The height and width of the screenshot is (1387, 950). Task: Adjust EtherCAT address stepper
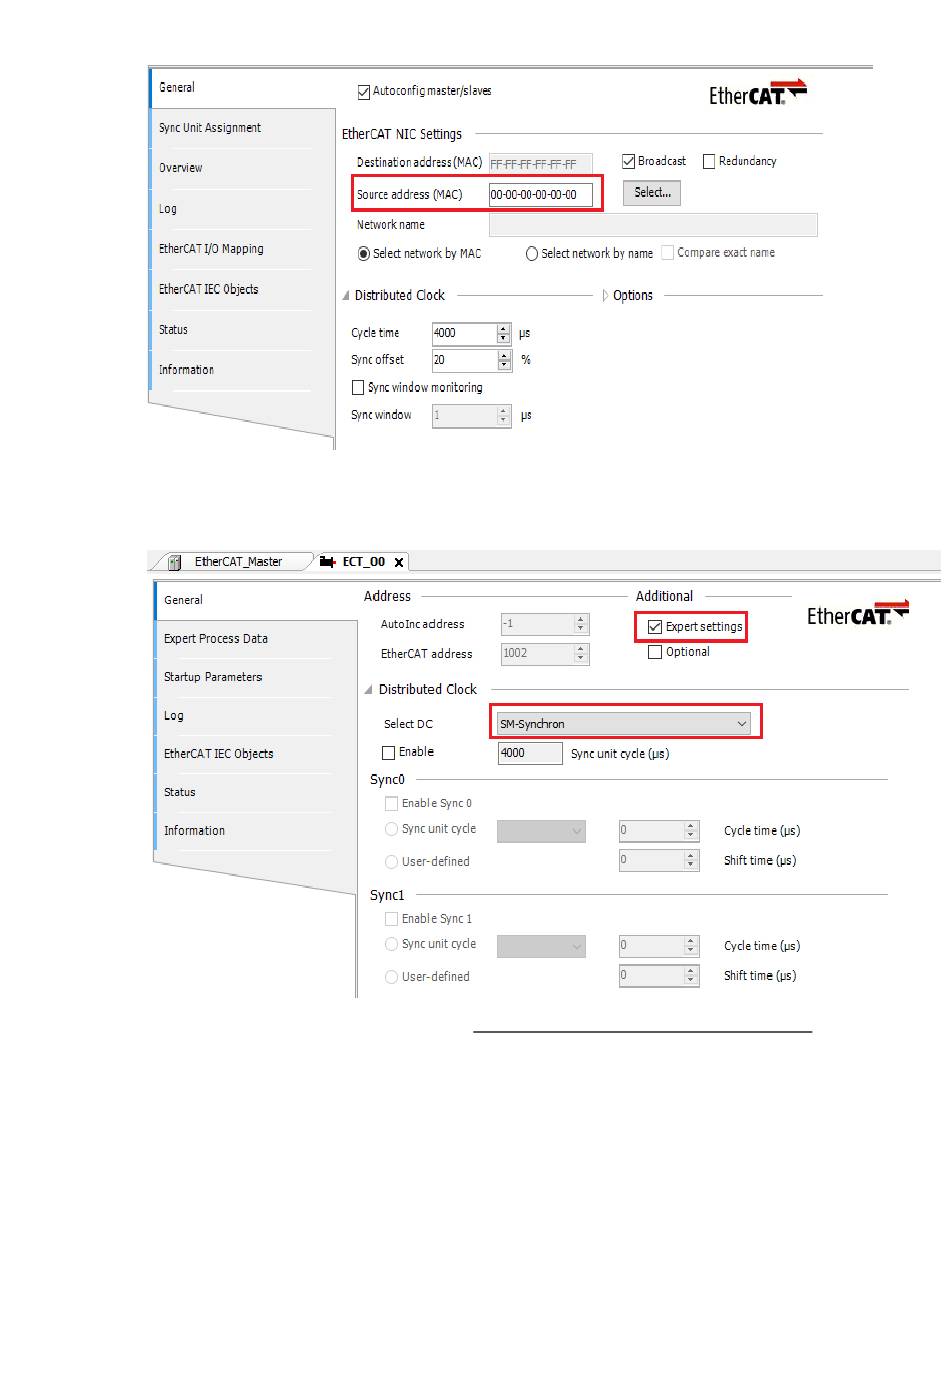pos(581,653)
